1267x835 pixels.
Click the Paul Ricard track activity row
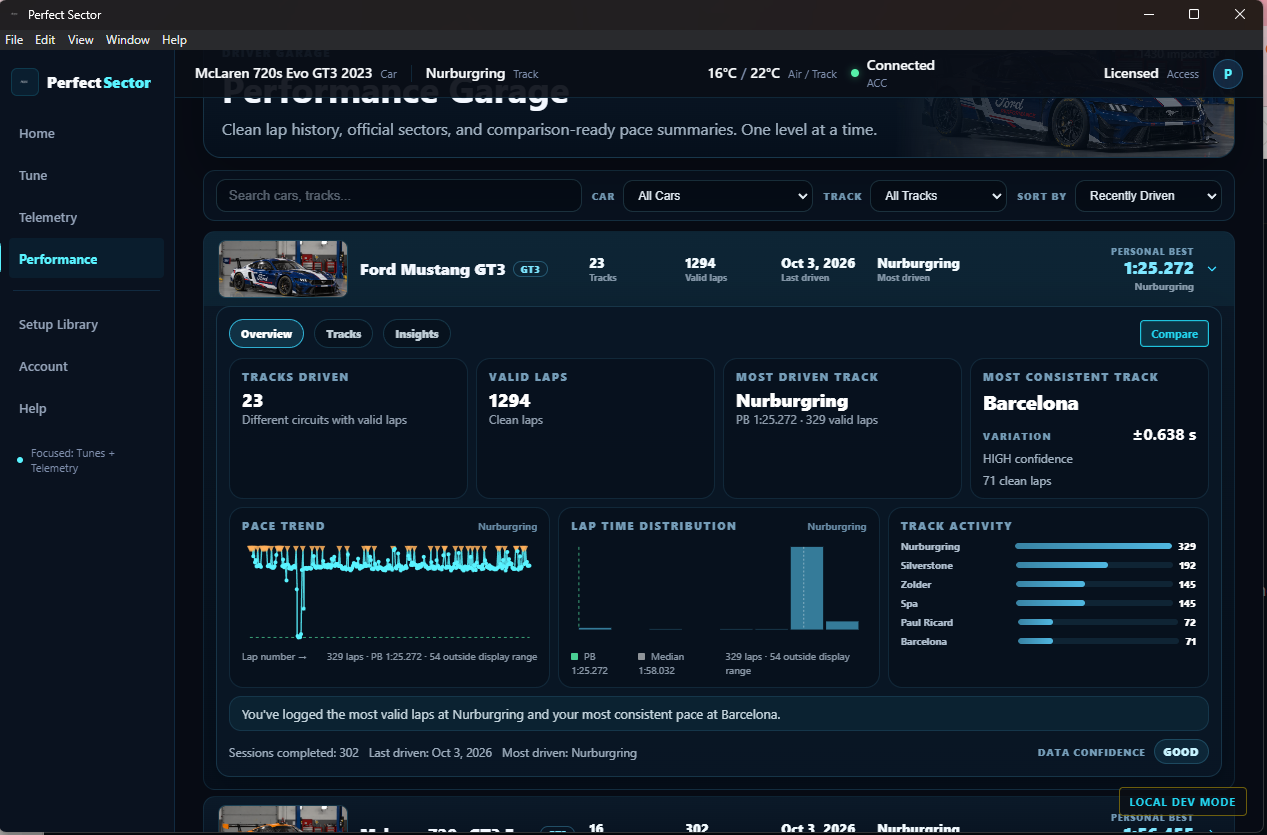[1048, 623]
